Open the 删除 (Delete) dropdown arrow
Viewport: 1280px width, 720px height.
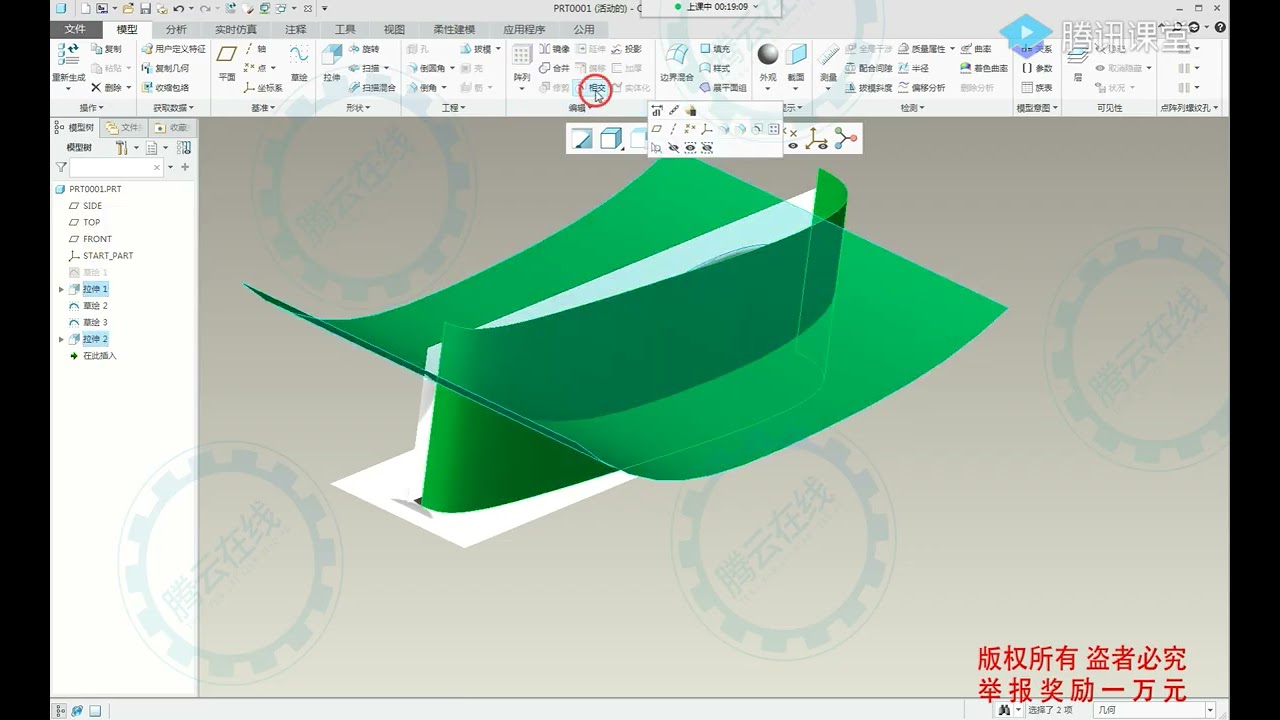tap(129, 88)
